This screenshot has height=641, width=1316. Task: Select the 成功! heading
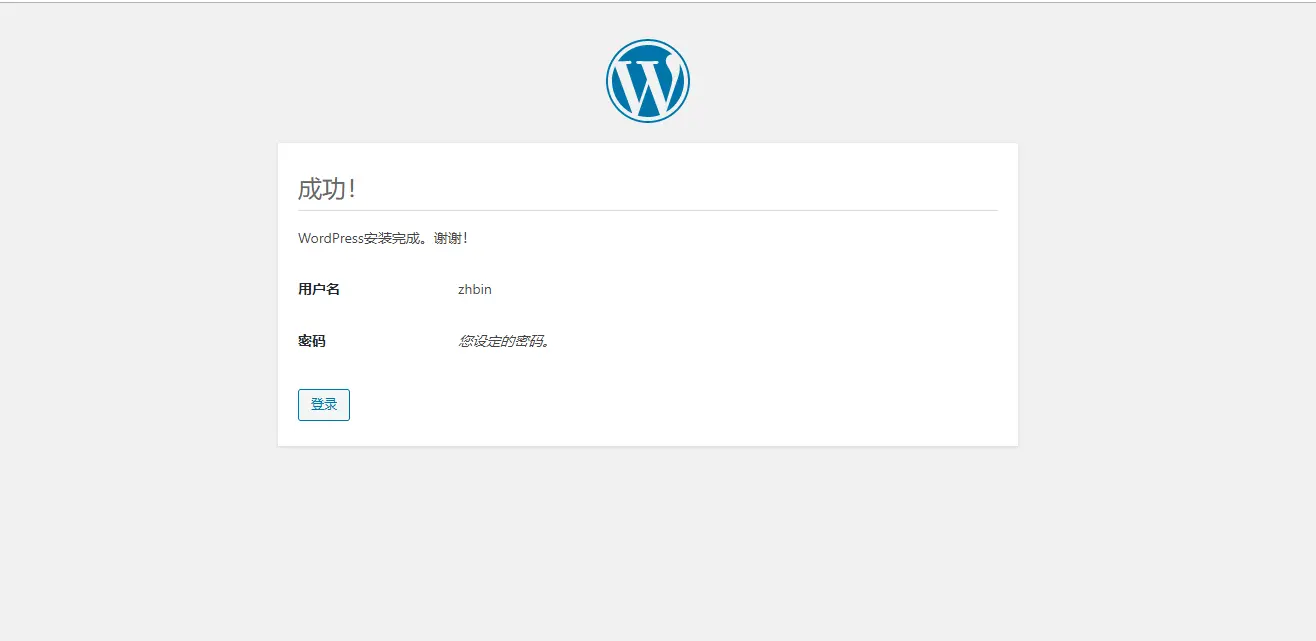coord(327,189)
